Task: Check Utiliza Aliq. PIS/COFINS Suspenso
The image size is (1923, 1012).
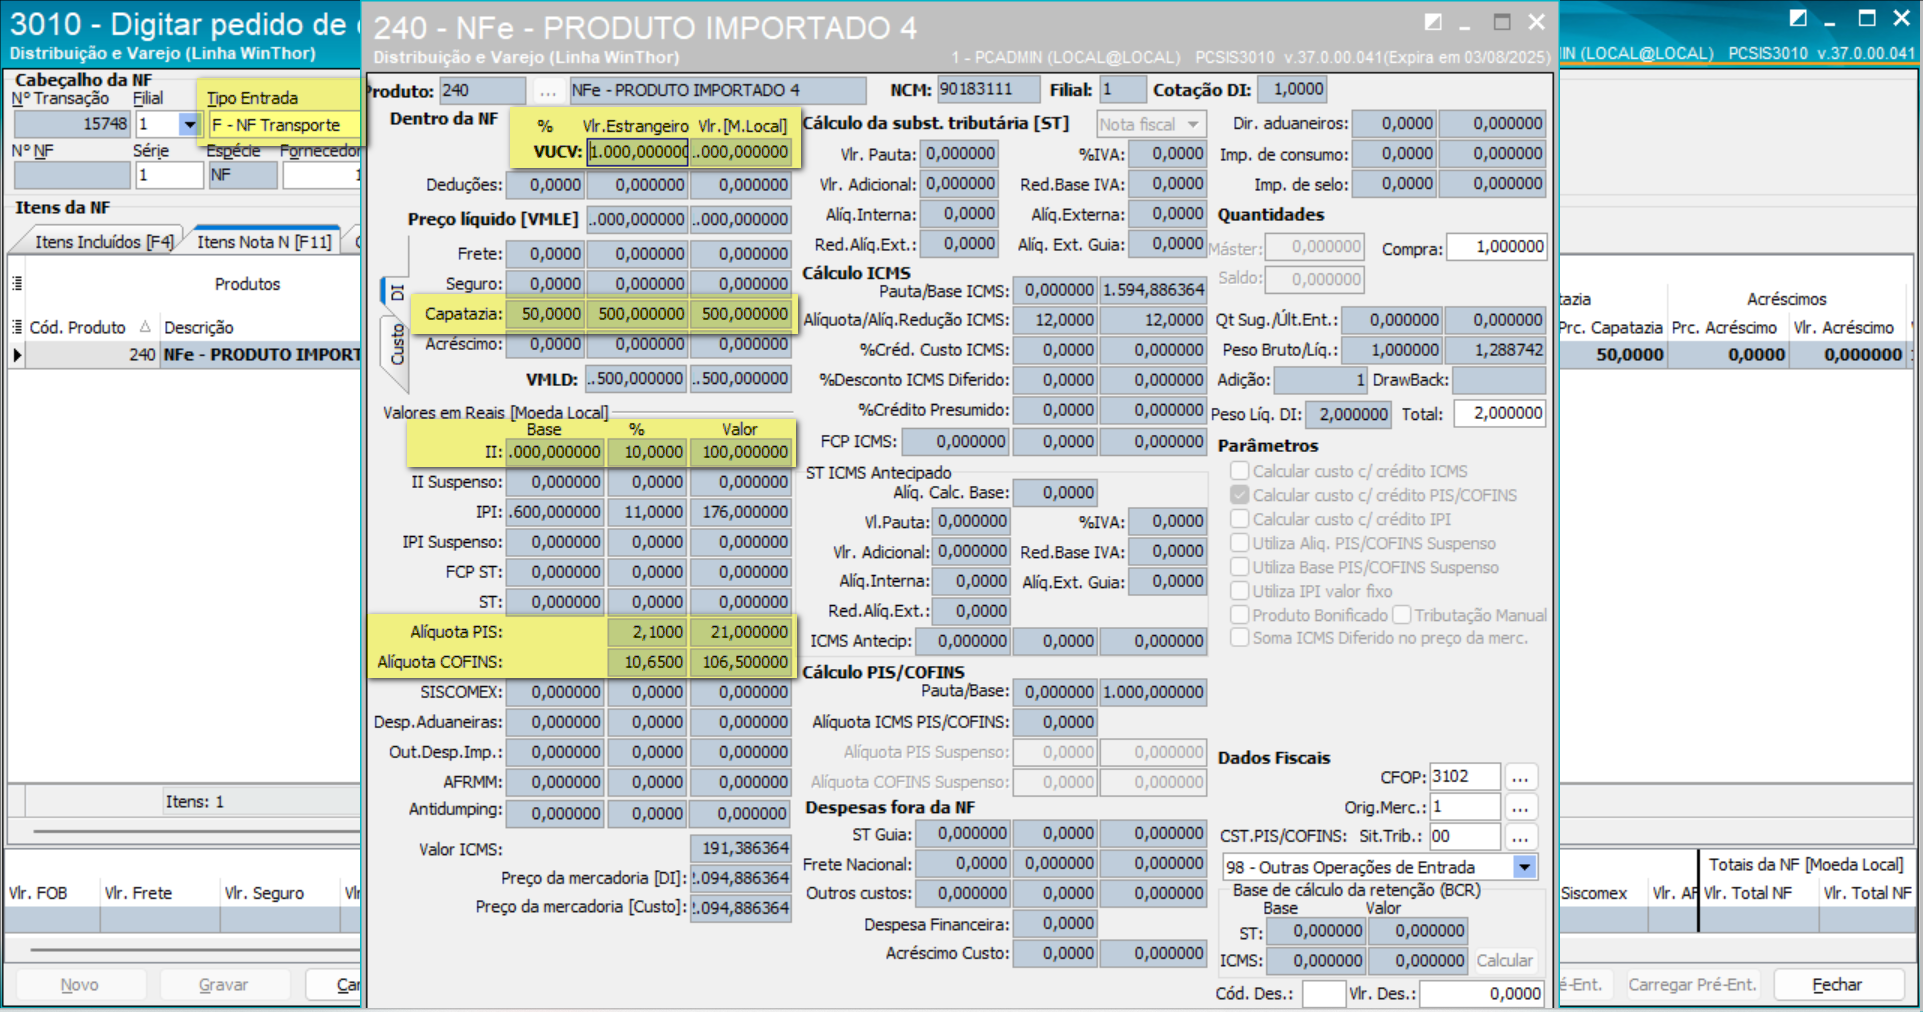Action: tap(1240, 543)
